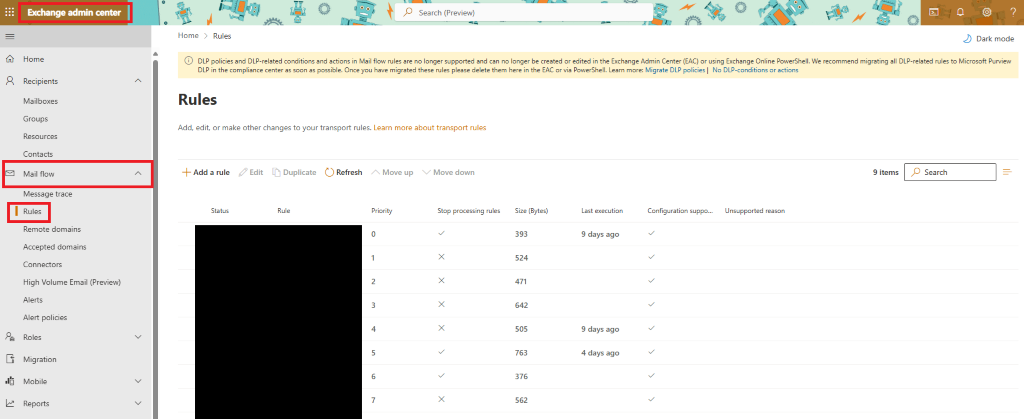Collapse the Recipients section chevron

138,81
